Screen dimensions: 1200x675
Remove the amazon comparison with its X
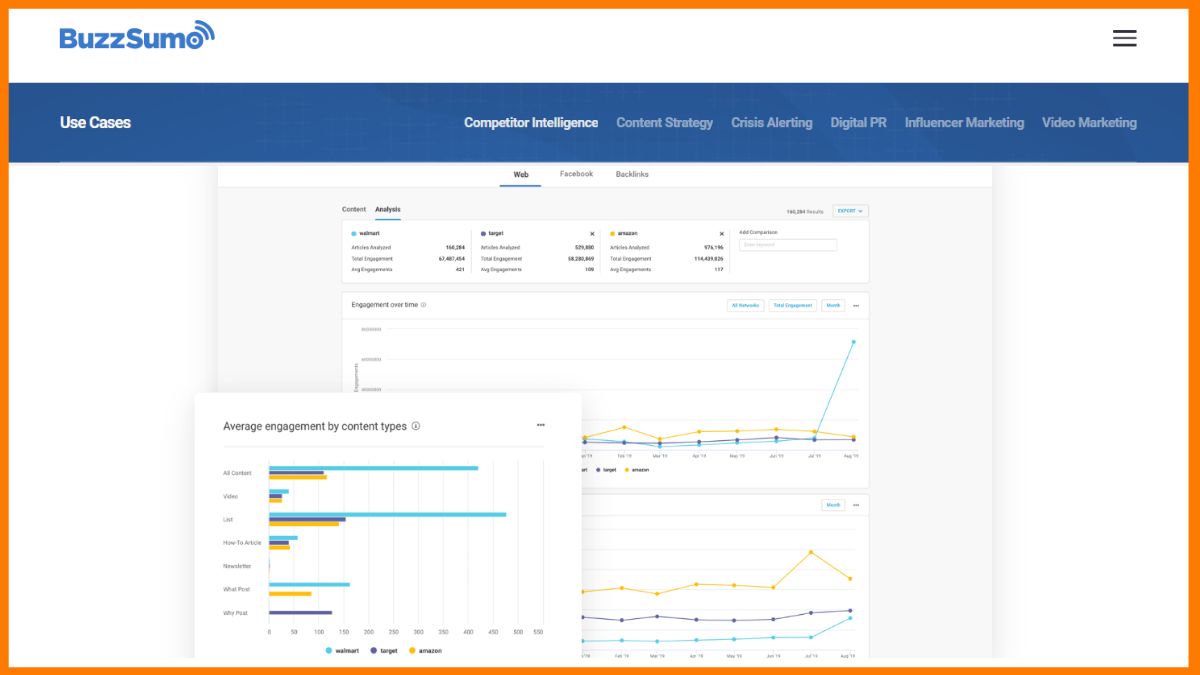coord(721,234)
